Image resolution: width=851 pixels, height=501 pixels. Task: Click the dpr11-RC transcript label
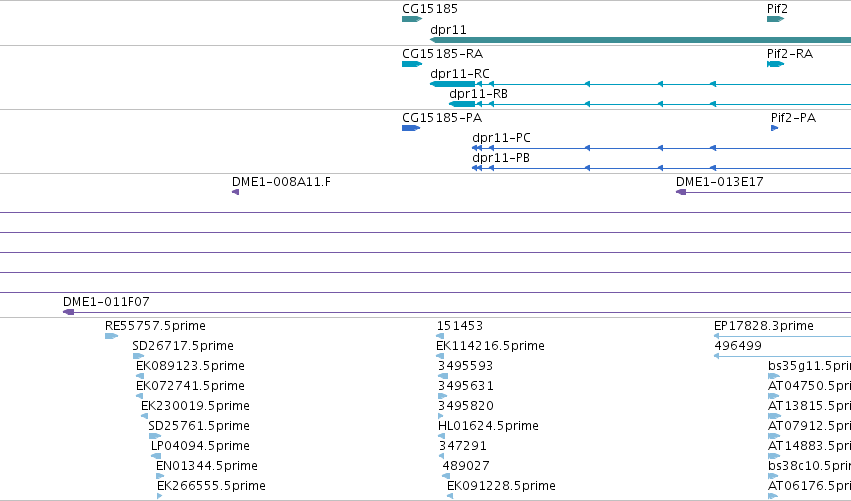(x=460, y=74)
